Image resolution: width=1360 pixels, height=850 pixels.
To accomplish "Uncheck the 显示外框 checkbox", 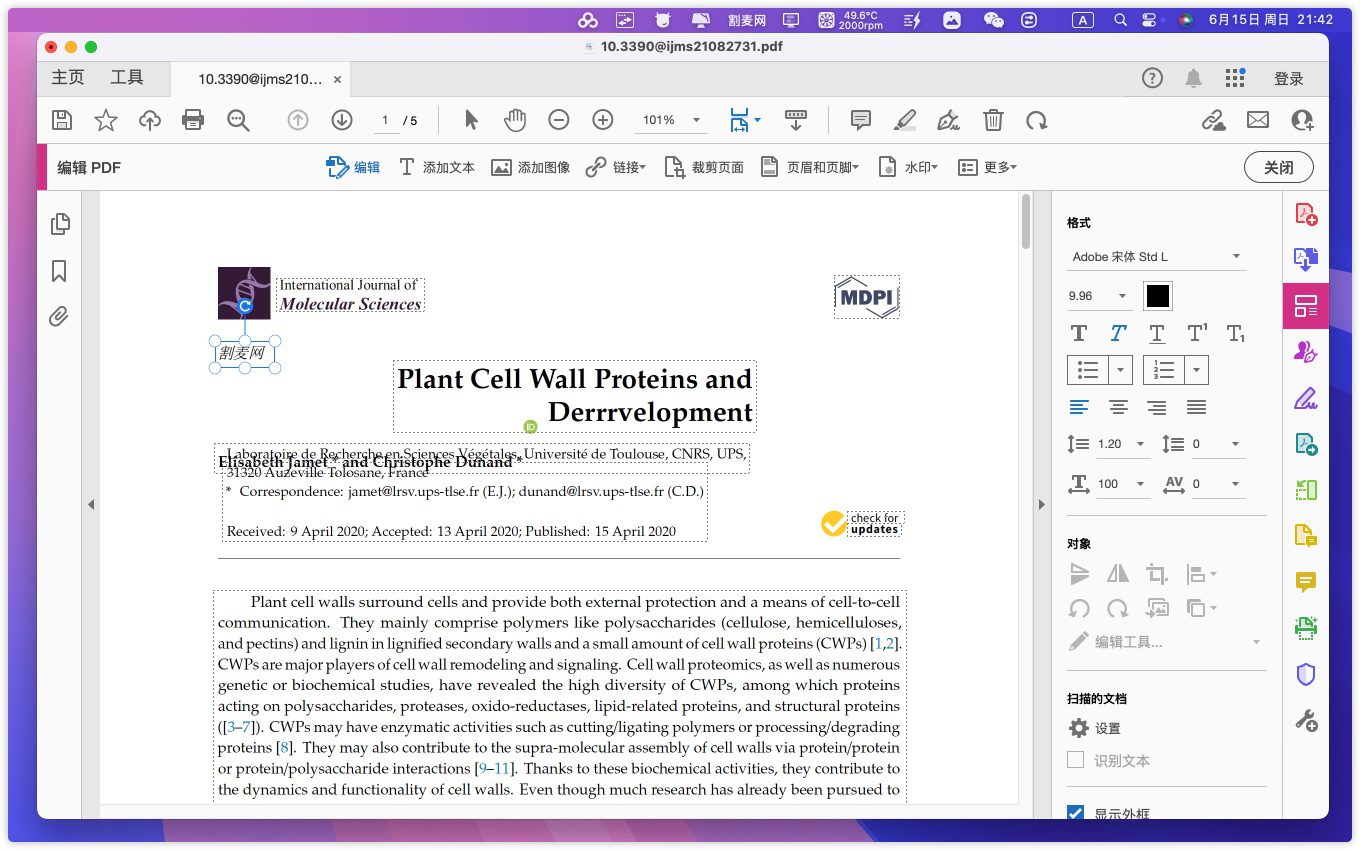I will coord(1076,812).
